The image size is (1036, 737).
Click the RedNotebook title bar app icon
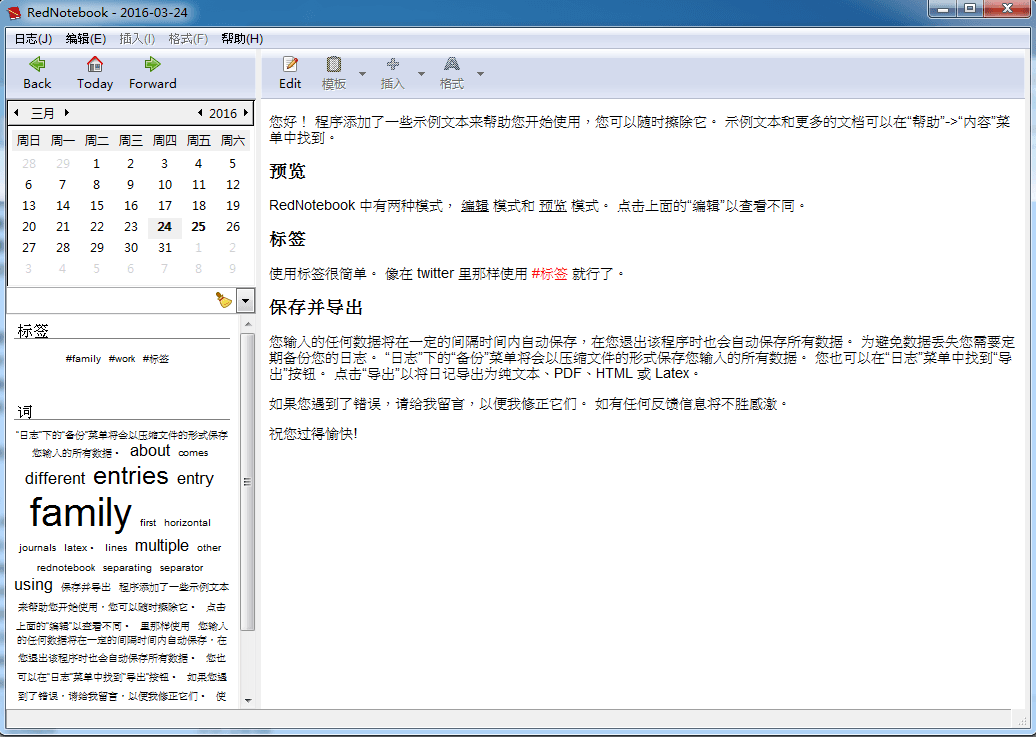(14, 13)
